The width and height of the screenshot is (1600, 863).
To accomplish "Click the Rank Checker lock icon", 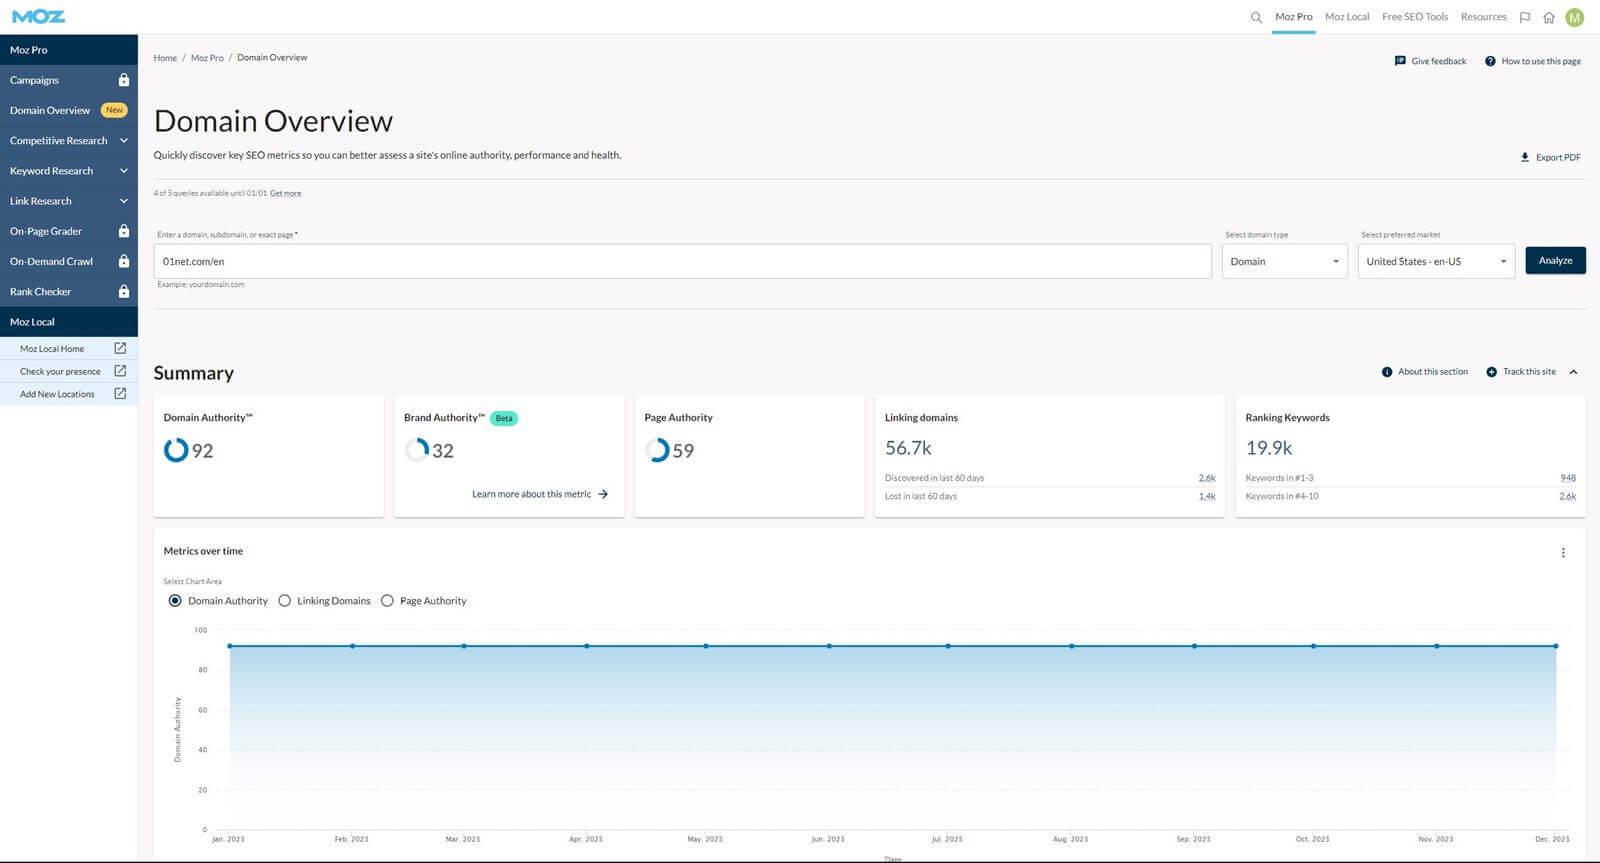I will (124, 292).
